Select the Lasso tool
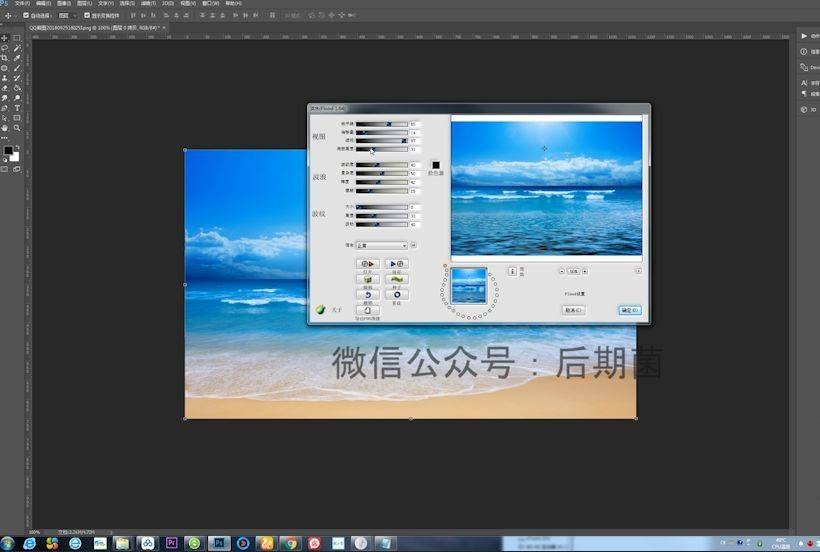This screenshot has width=820, height=552. 5,48
